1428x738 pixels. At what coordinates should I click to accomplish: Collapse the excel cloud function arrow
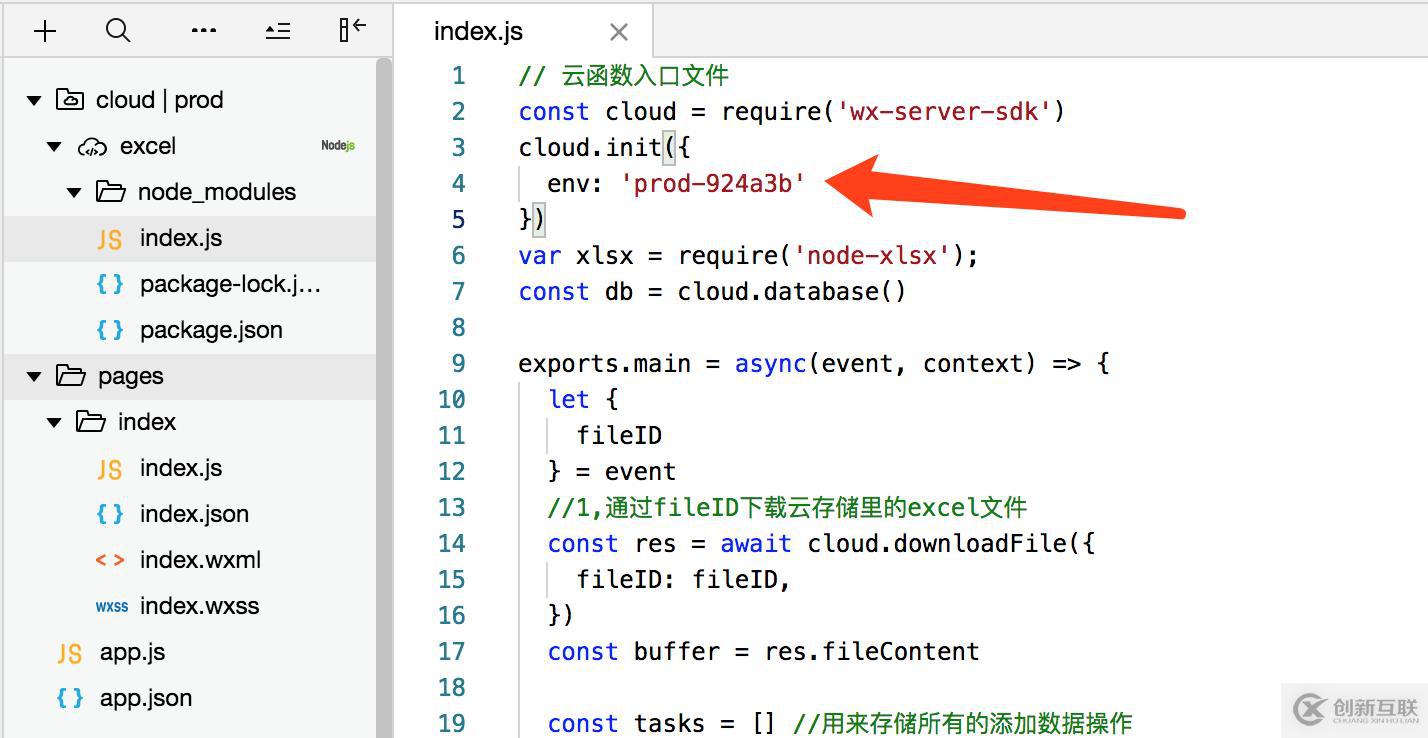[54, 146]
